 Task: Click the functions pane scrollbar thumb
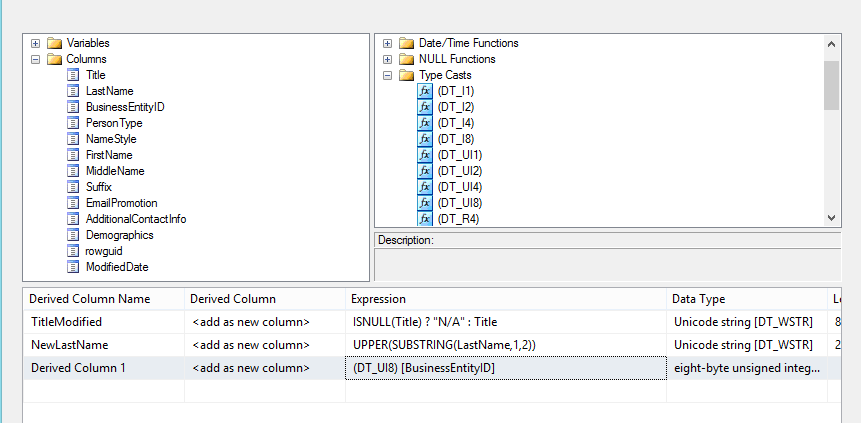pyautogui.click(x=831, y=85)
